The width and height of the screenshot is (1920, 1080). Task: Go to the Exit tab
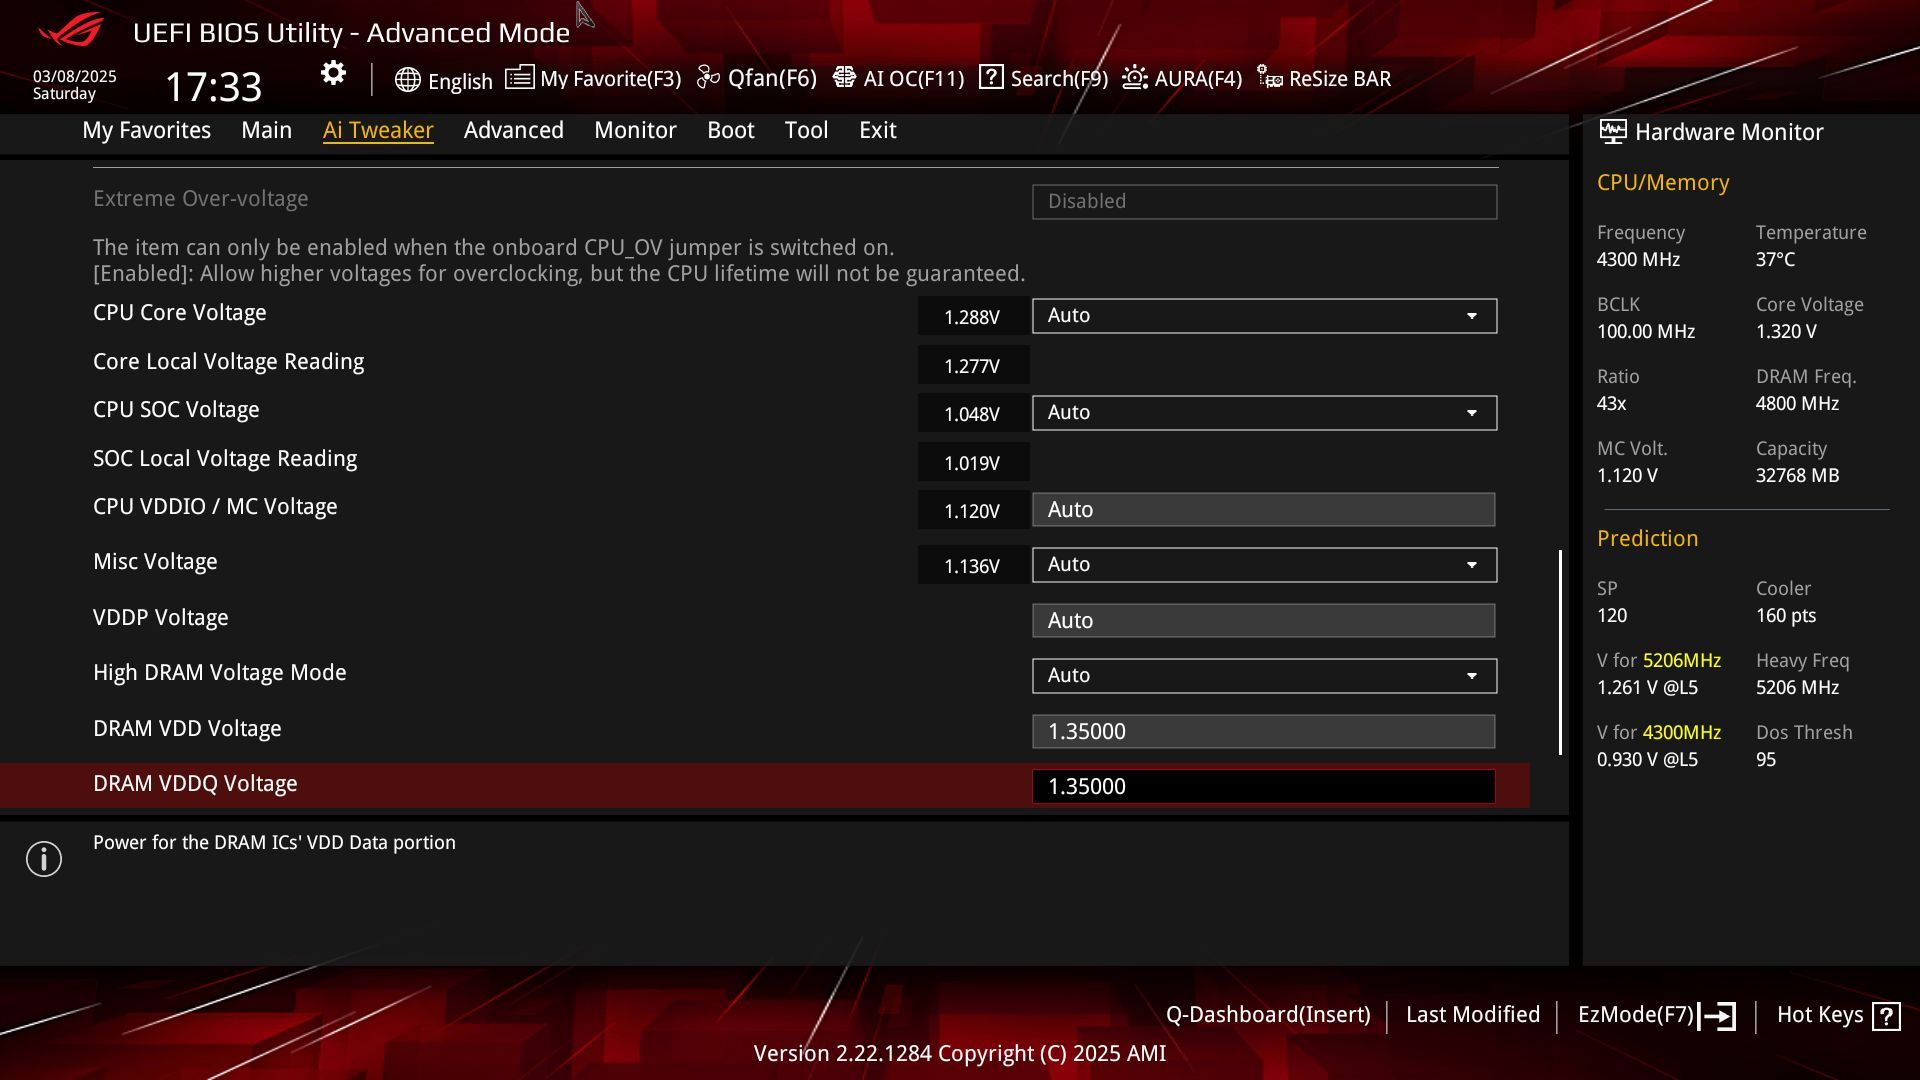click(x=878, y=130)
